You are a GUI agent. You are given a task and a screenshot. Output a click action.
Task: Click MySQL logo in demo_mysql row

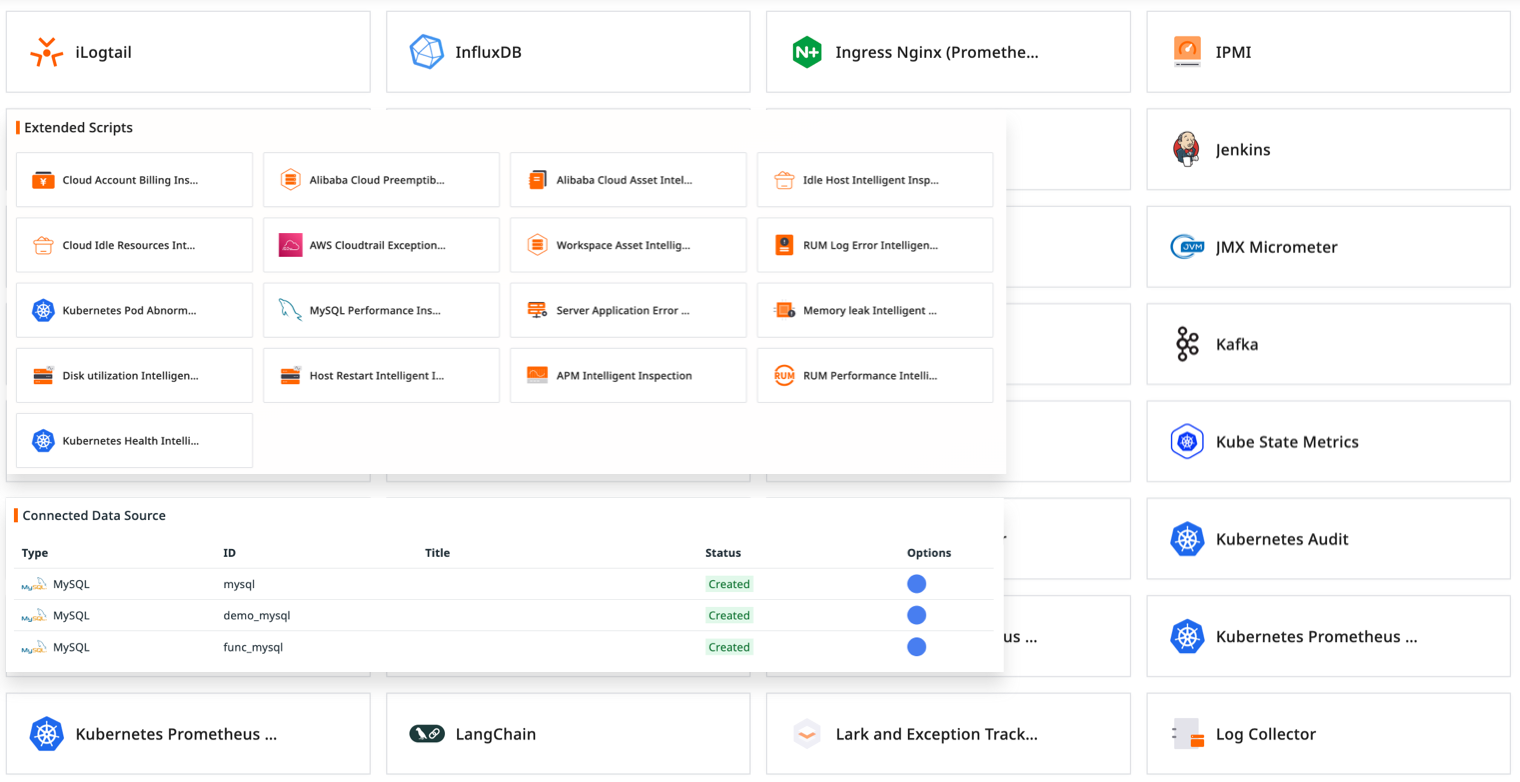(x=33, y=615)
